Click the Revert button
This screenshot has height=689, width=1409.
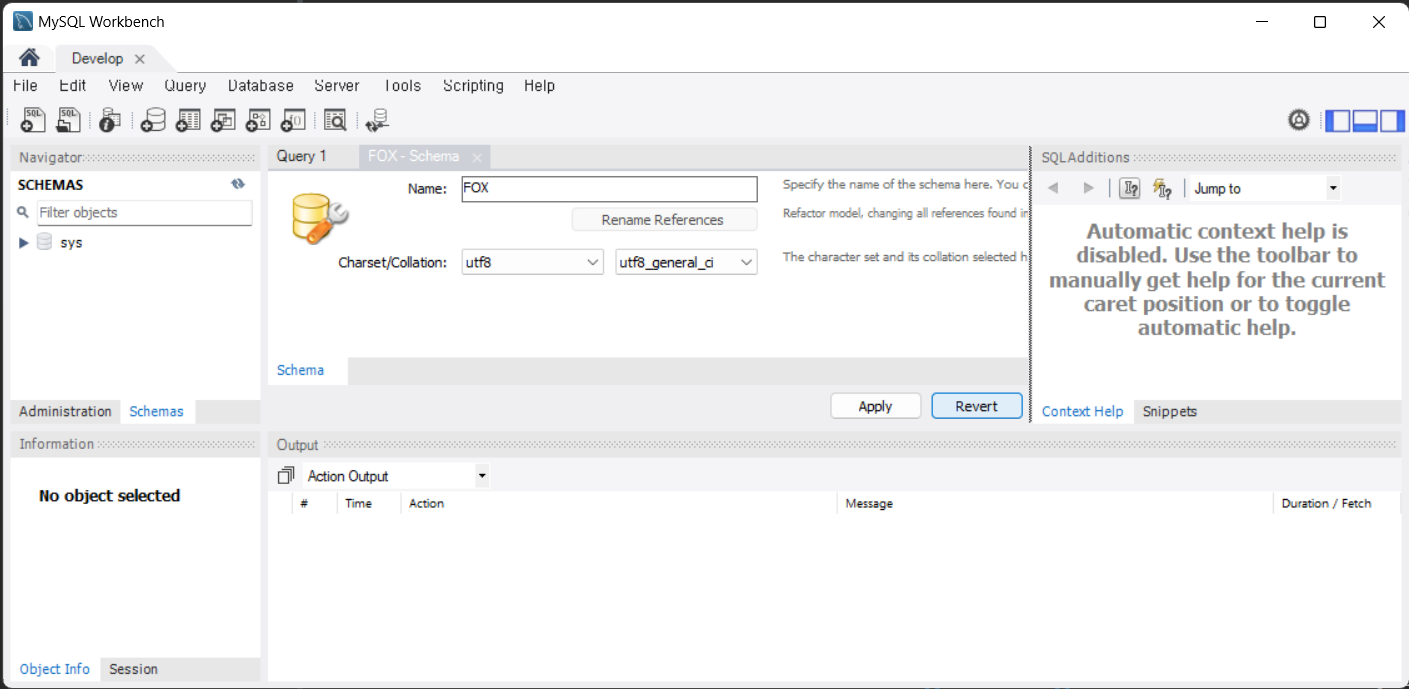[x=976, y=406]
